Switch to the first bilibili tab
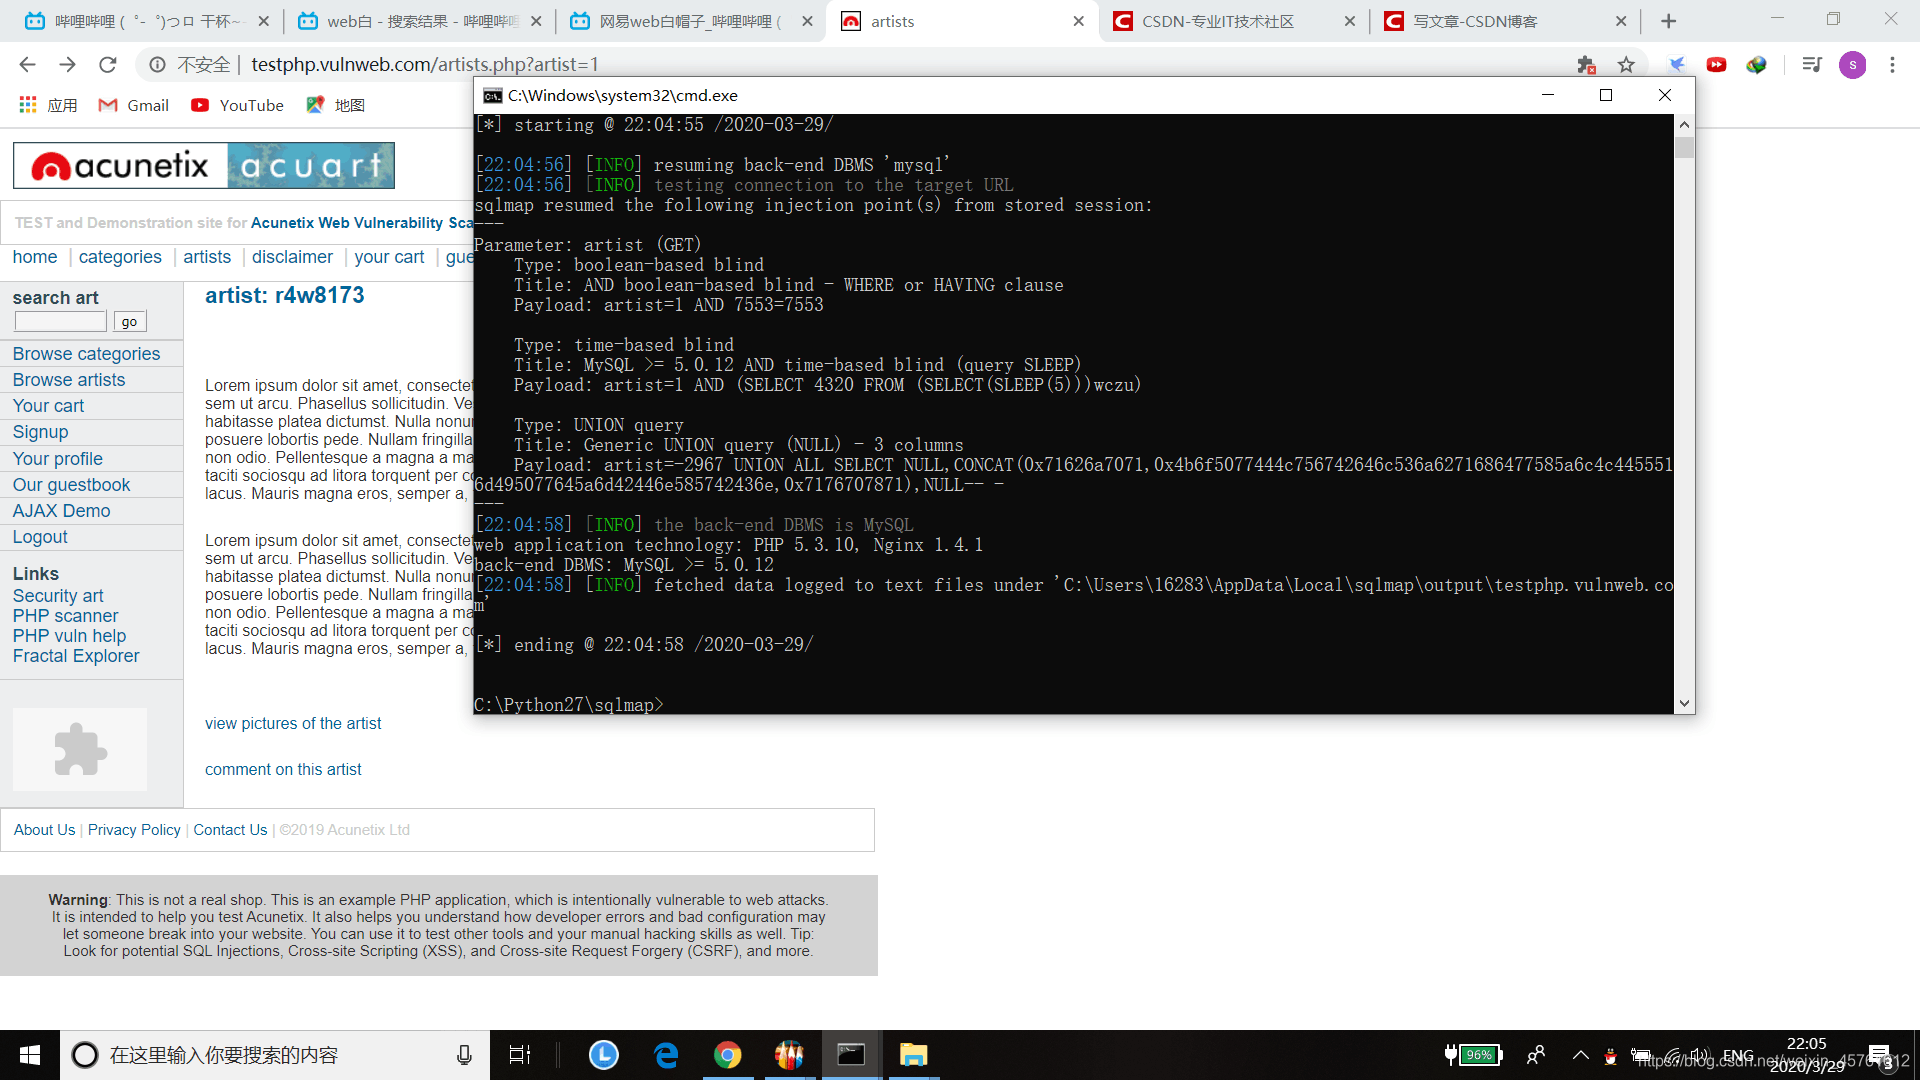This screenshot has height=1080, width=1920. coord(147,21)
